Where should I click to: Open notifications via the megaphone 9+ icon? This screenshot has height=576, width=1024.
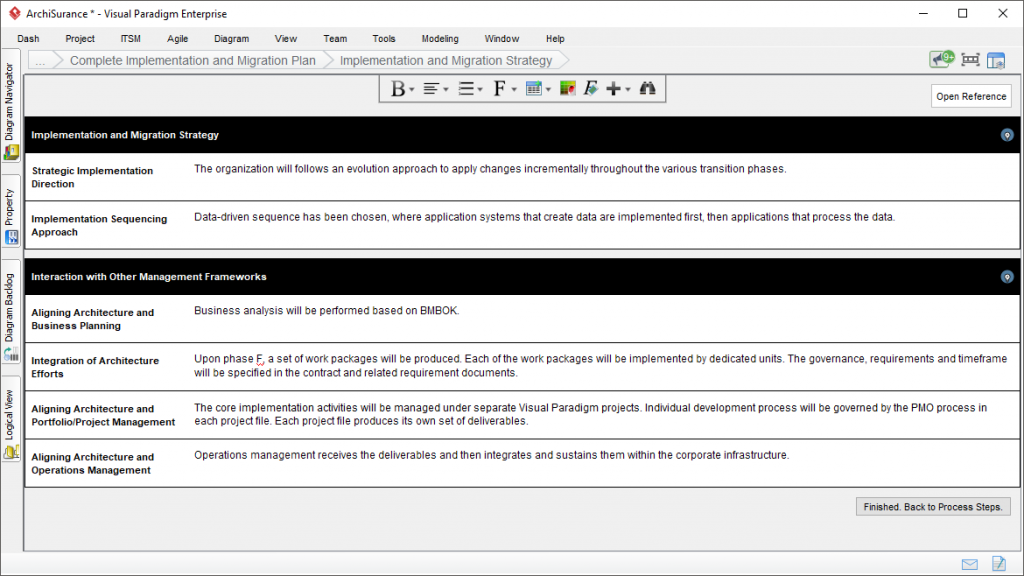940,58
